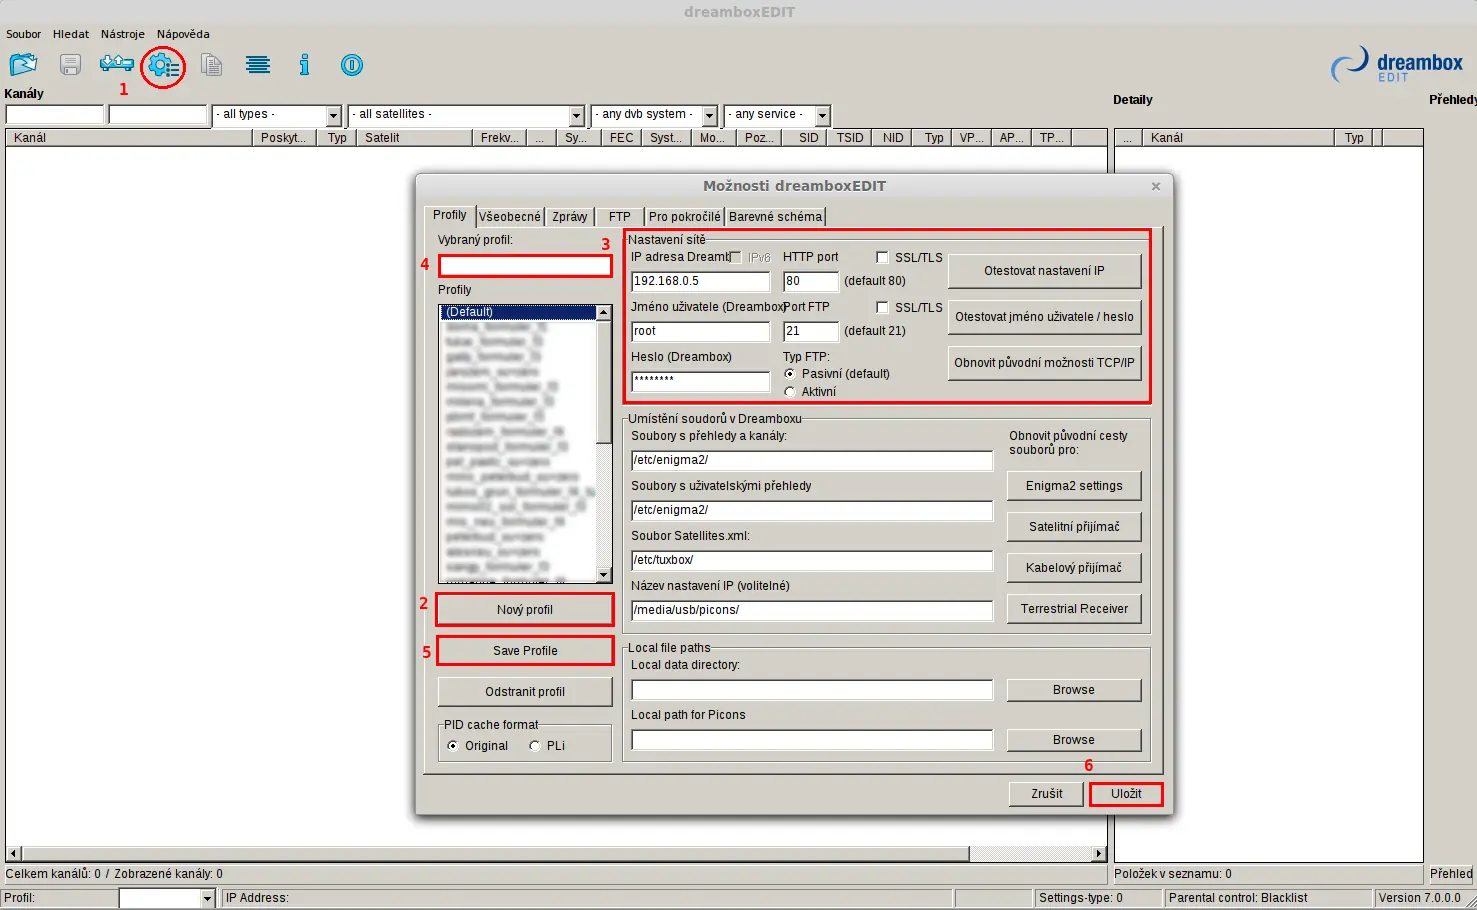This screenshot has width=1477, height=910.
Task: Switch to the Pro pokročilé tab
Action: point(684,217)
